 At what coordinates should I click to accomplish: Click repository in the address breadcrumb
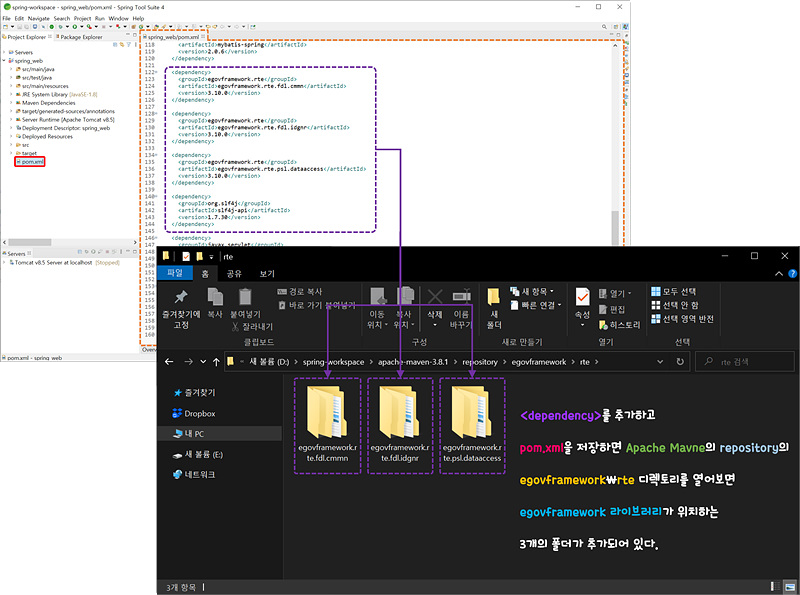(x=480, y=362)
